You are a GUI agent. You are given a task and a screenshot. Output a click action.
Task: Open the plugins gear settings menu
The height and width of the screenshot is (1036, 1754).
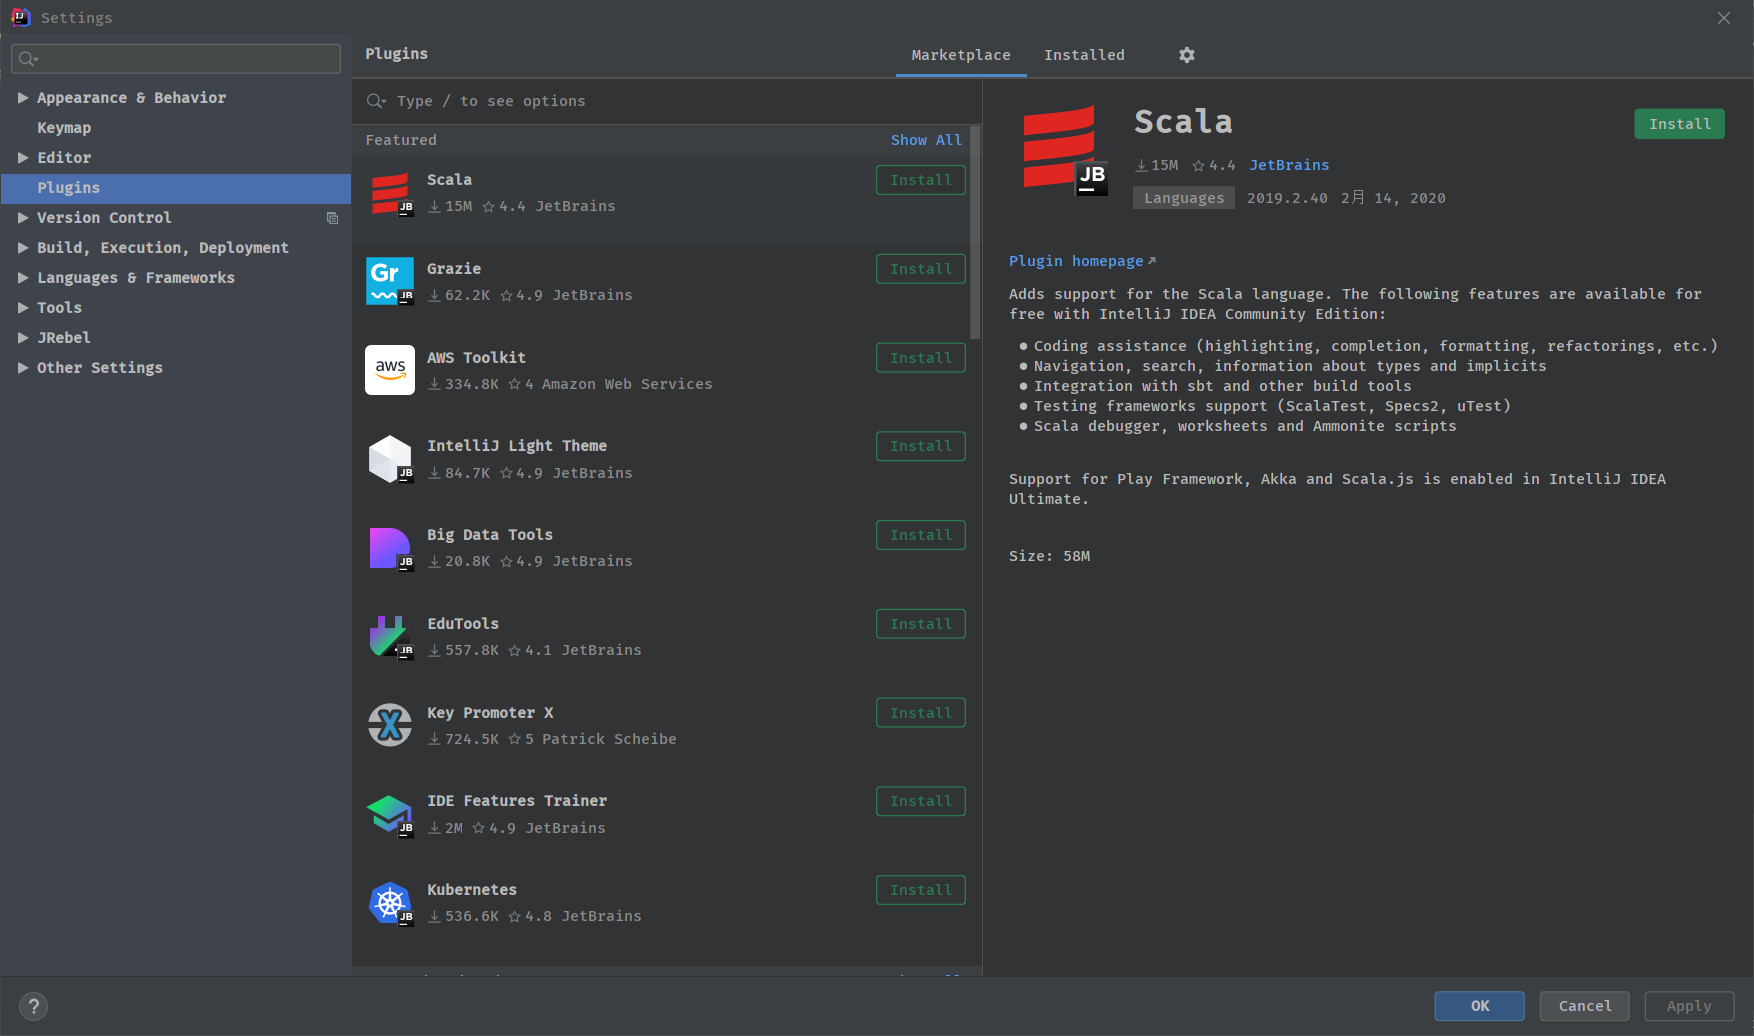pyautogui.click(x=1187, y=55)
